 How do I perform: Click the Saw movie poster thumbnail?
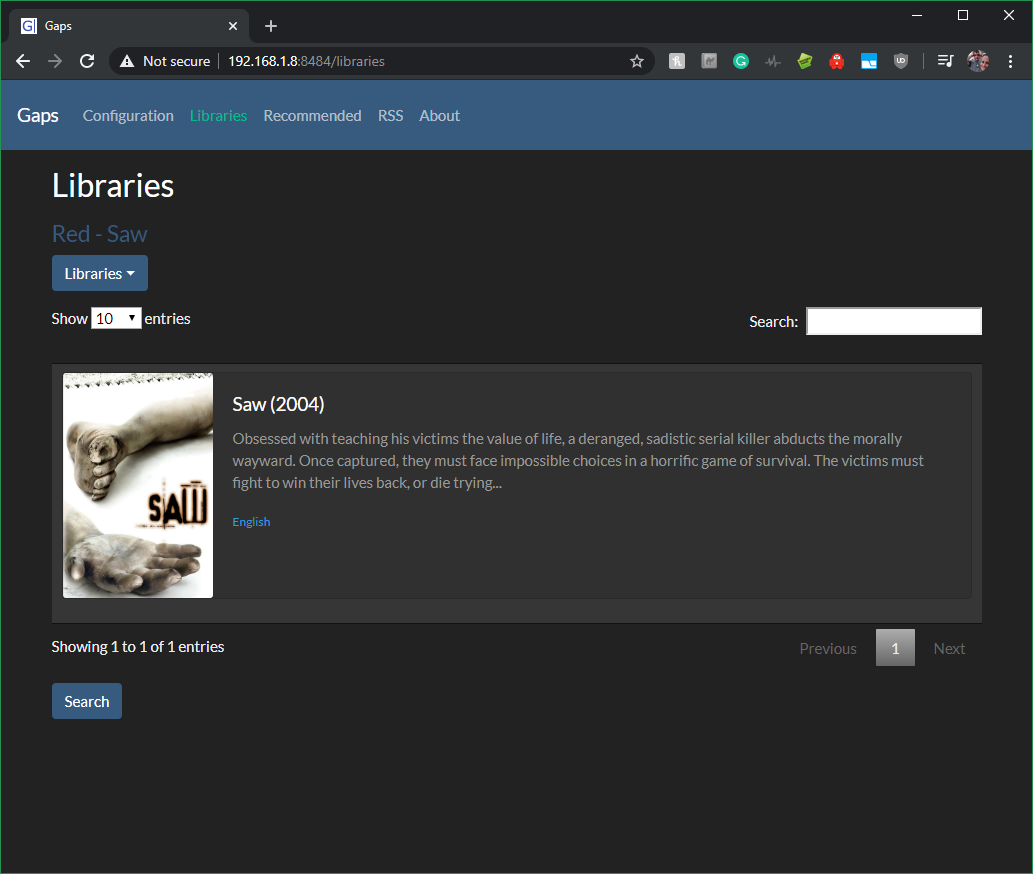click(138, 485)
